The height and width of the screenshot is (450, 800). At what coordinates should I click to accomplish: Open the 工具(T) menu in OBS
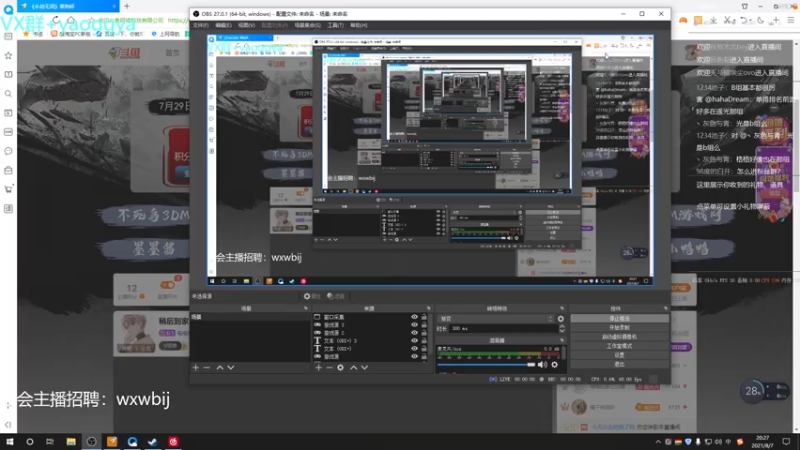pos(335,25)
